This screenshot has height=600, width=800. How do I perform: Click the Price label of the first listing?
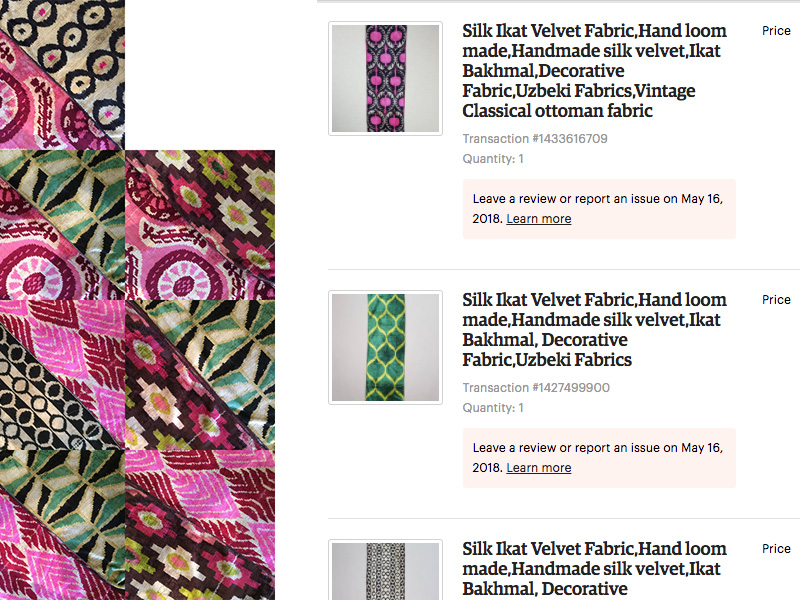(776, 31)
